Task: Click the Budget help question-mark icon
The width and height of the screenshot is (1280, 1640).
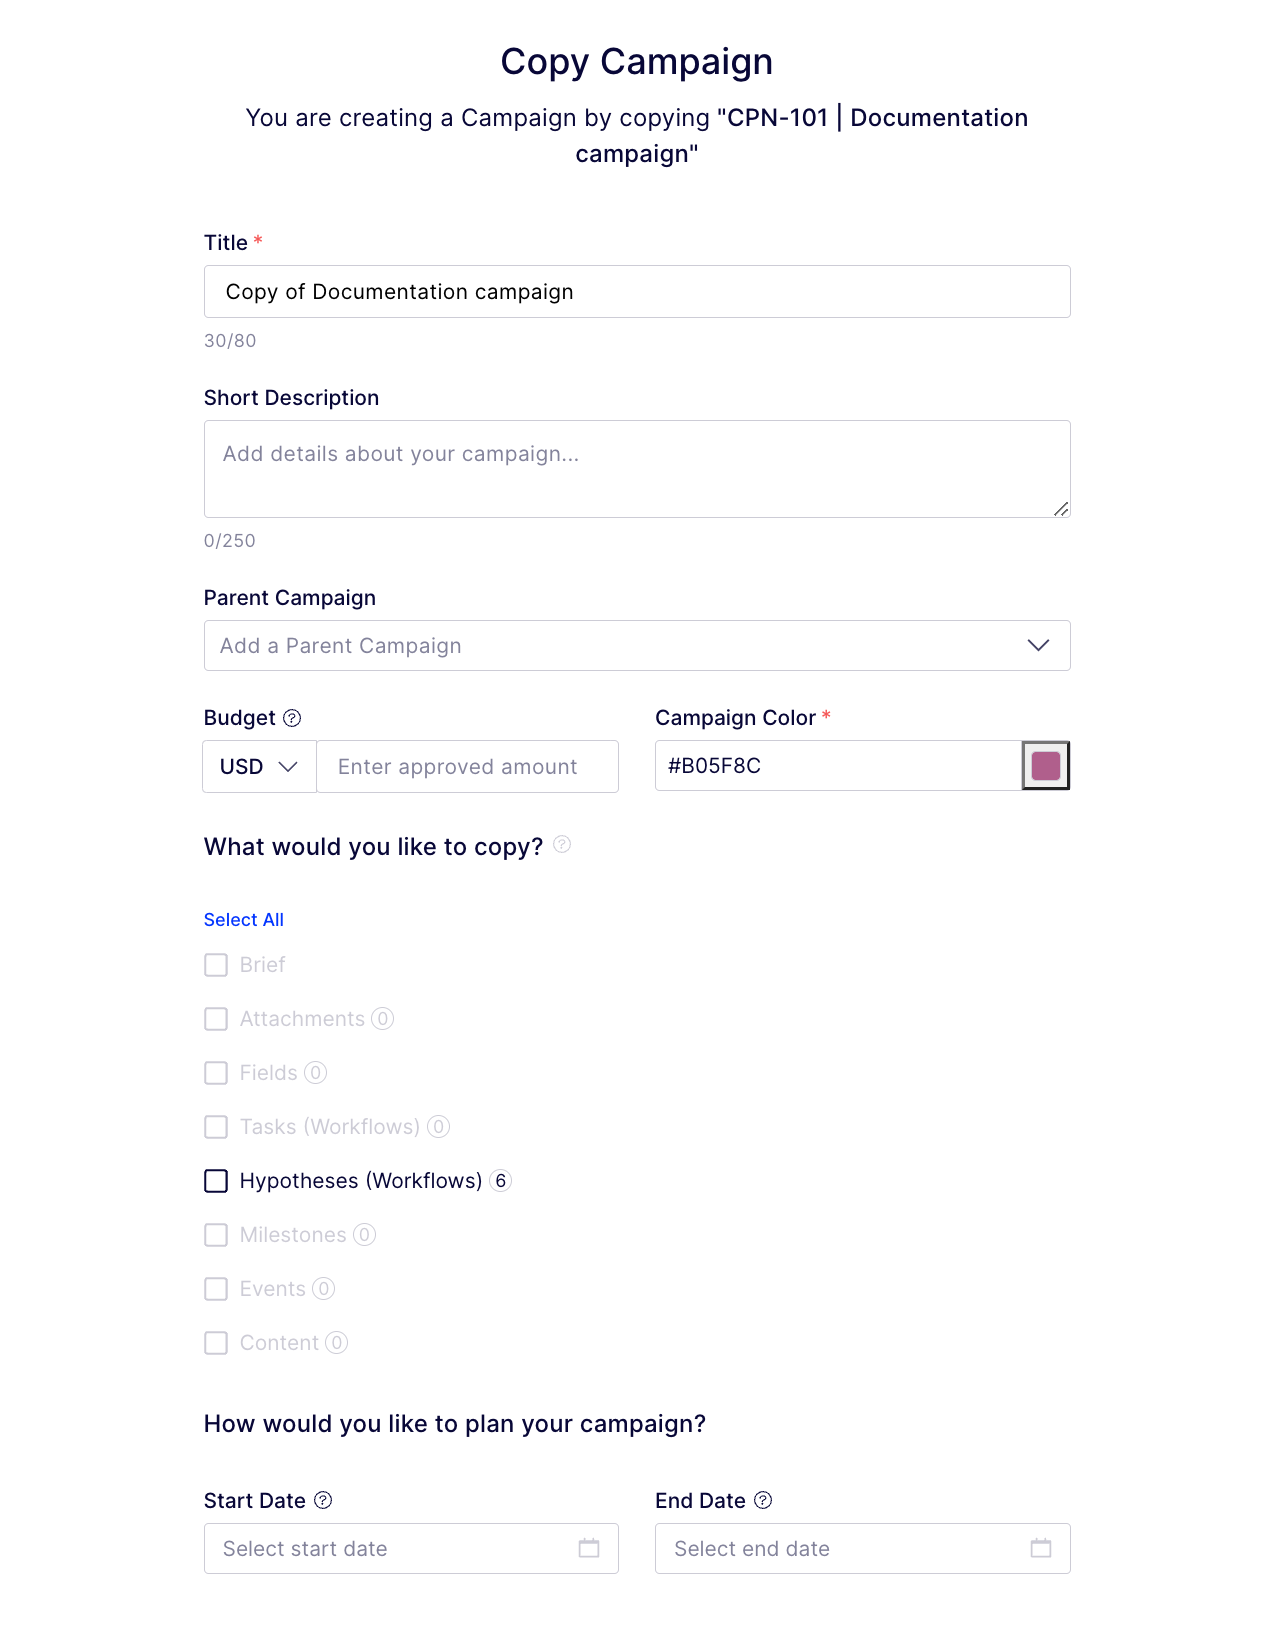Action: click(x=292, y=718)
